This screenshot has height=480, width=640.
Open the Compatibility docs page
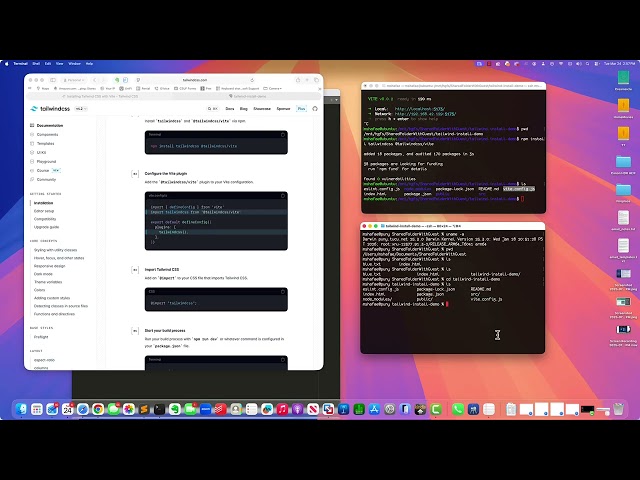pos(45,219)
